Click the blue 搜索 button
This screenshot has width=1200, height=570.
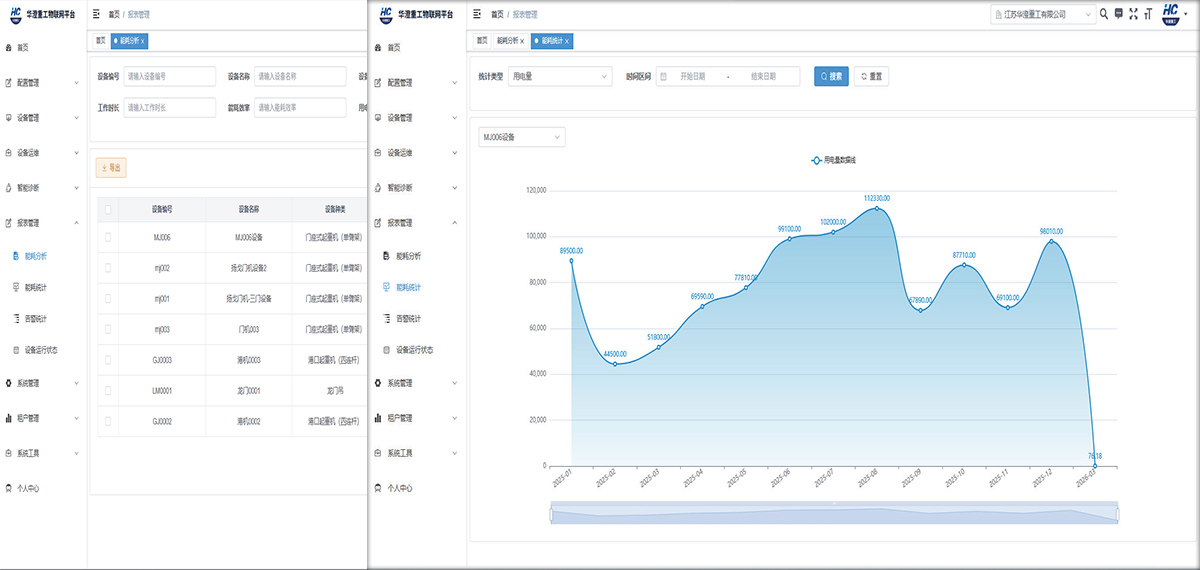(832, 76)
